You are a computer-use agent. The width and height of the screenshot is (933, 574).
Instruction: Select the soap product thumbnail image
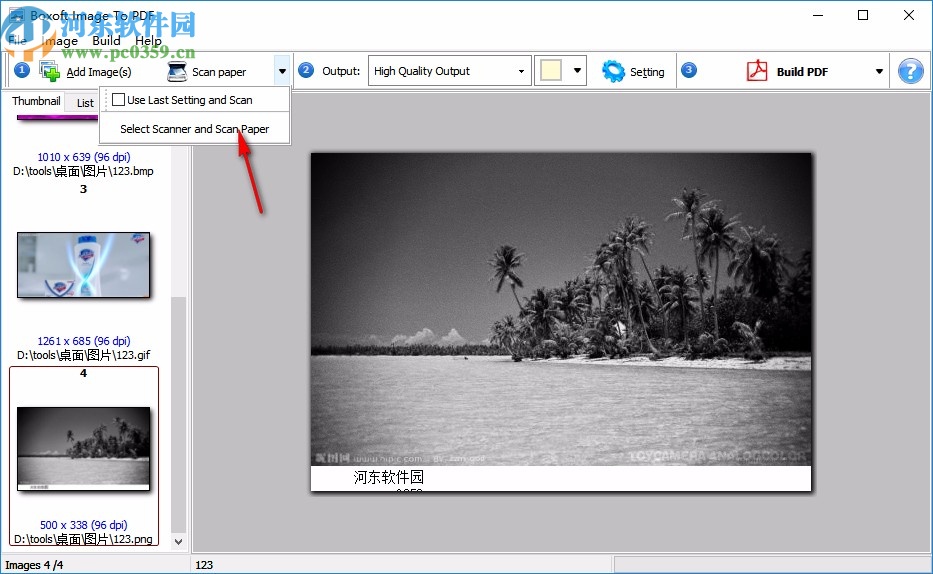83,265
